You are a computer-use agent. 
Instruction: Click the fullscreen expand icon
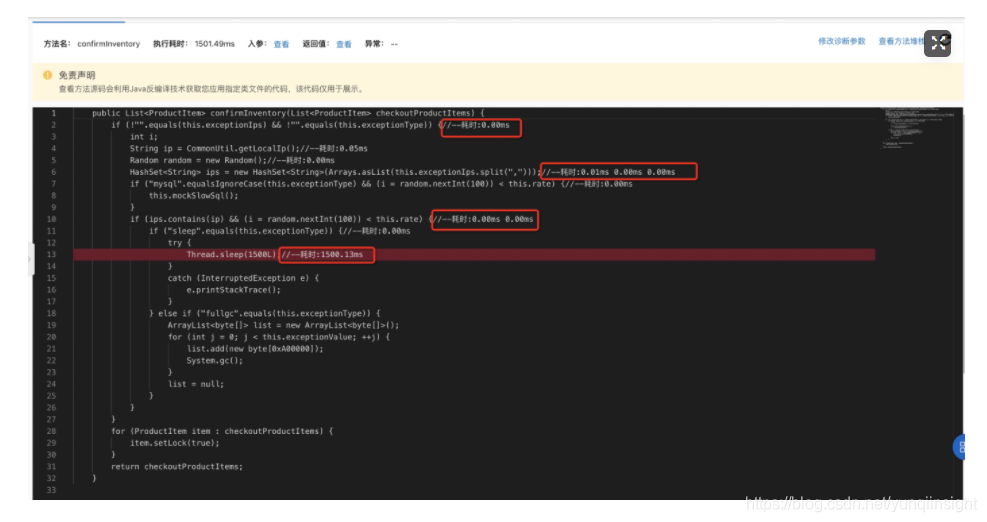pyautogui.click(x=937, y=43)
